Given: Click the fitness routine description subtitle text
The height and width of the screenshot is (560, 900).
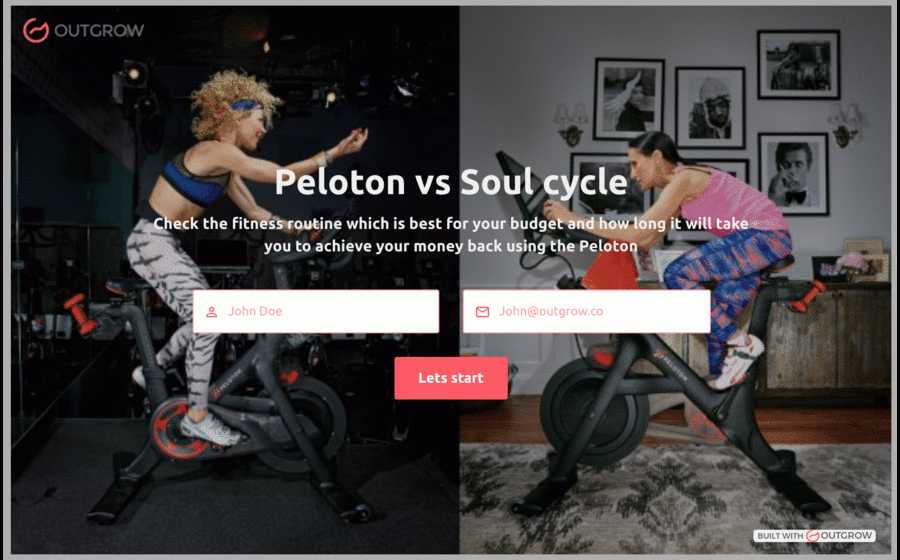Looking at the screenshot, I should pyautogui.click(x=451, y=235).
